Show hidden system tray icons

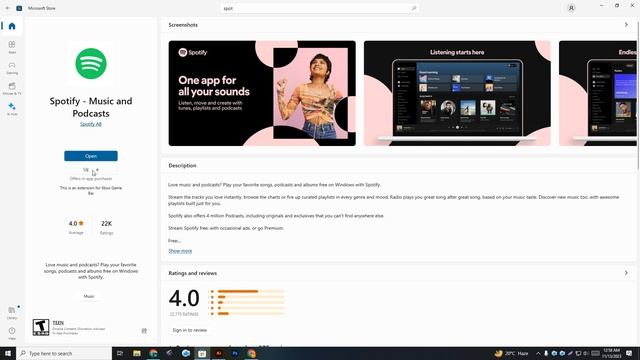(538, 353)
